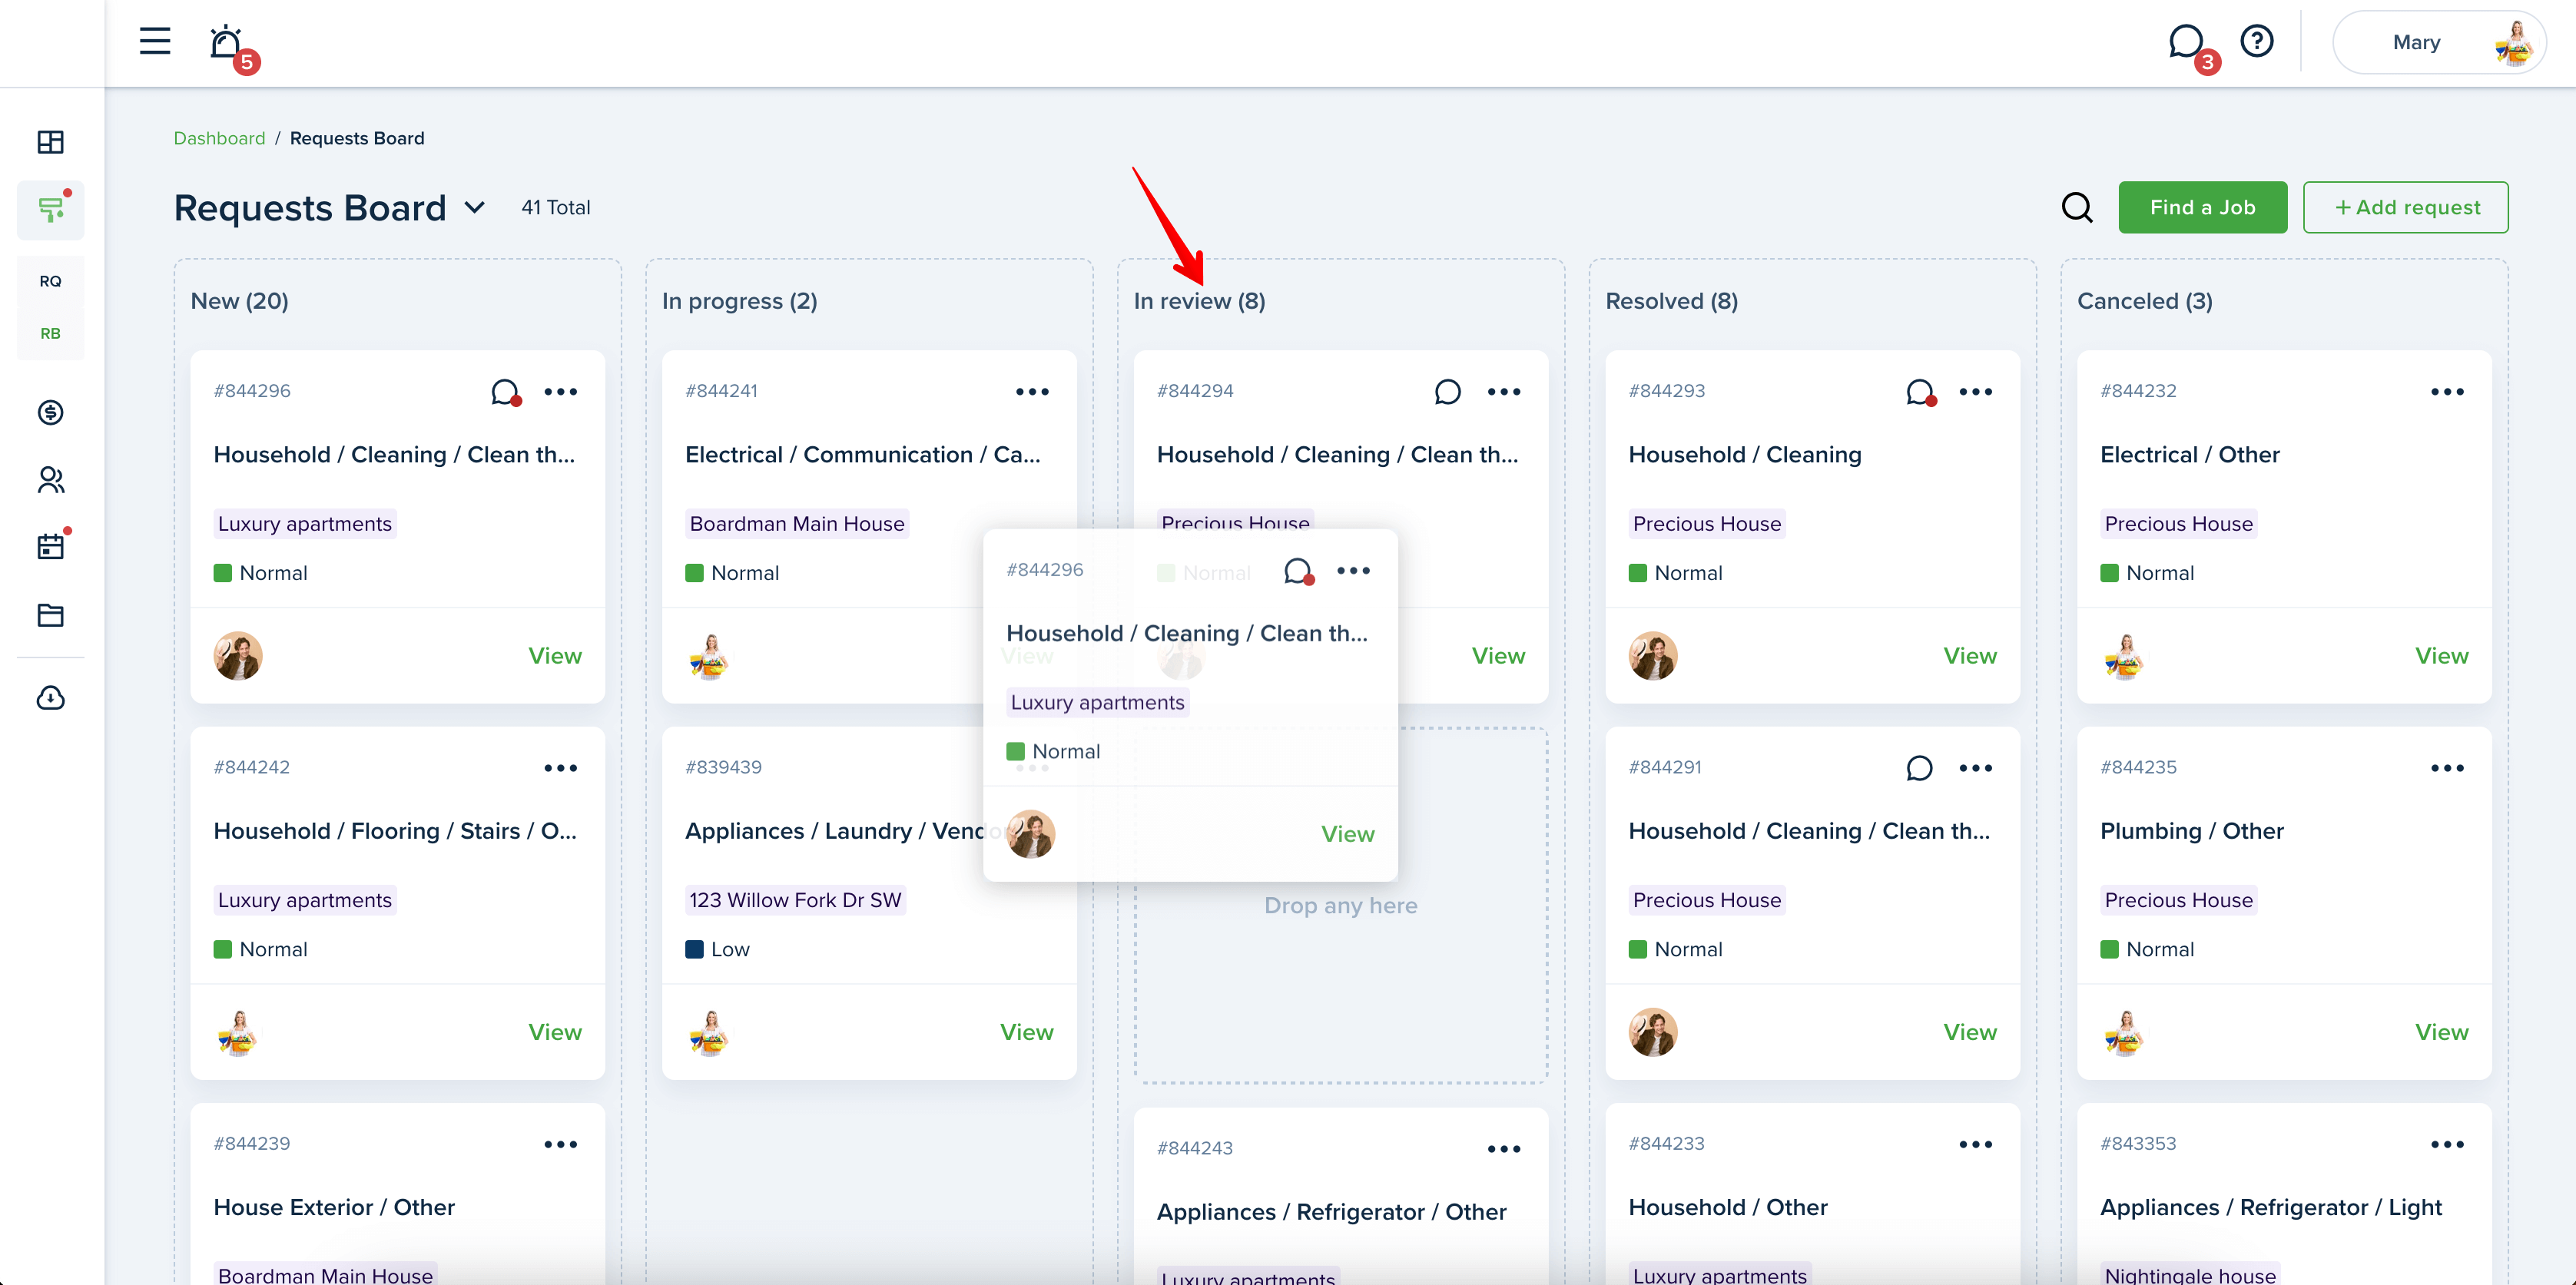
Task: Open card title Plumbing / Other
Action: [2191, 831]
